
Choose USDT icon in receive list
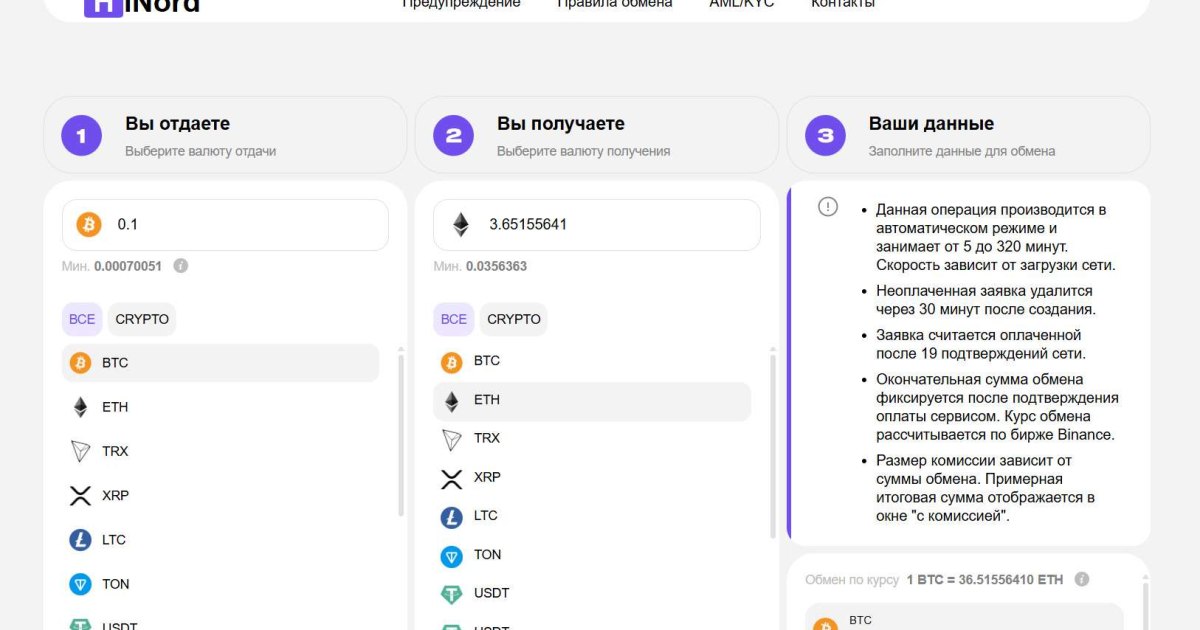click(452, 594)
